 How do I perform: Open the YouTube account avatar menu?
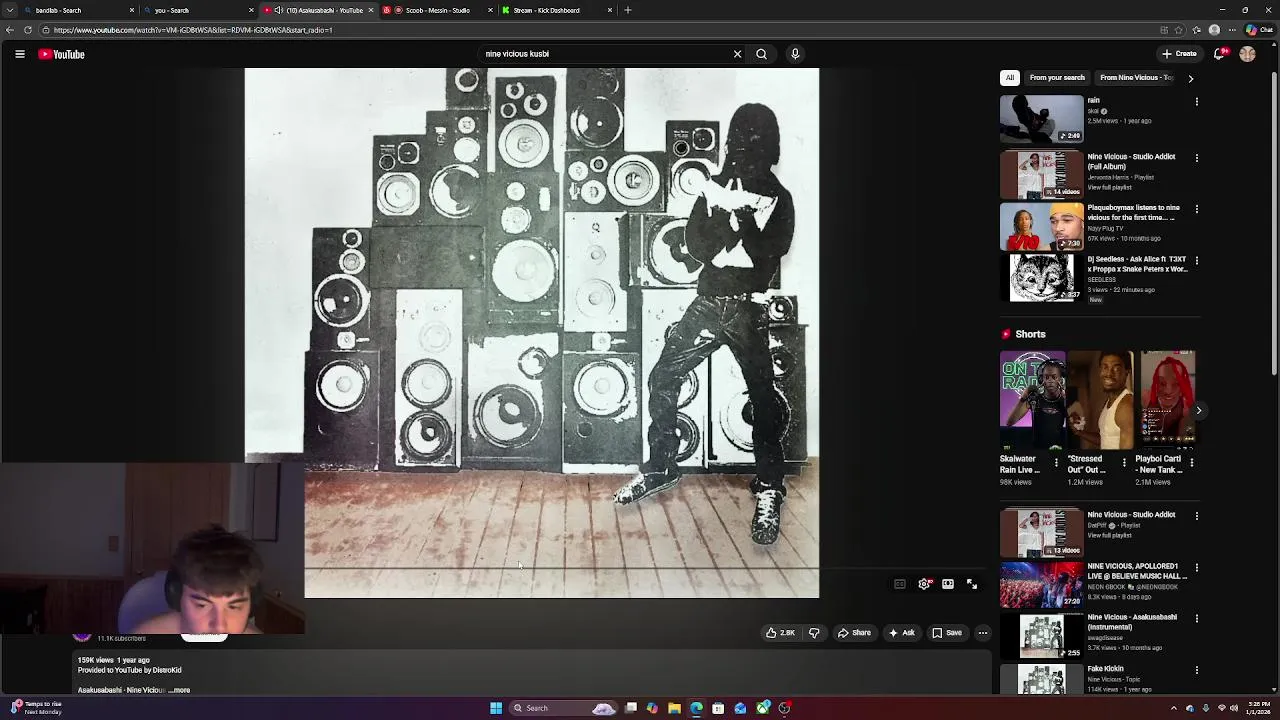[1247, 54]
